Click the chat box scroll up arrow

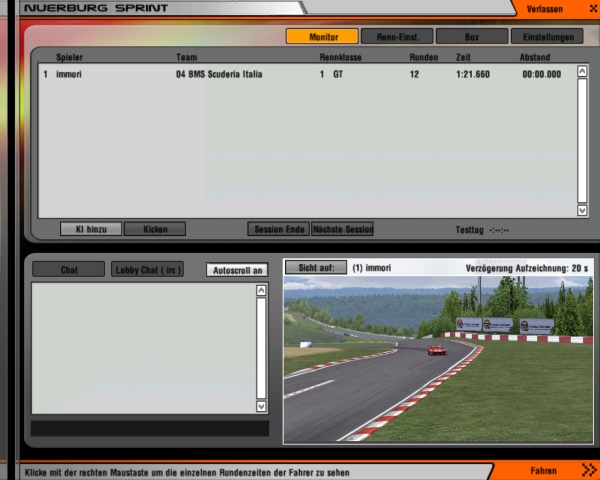[x=262, y=291]
